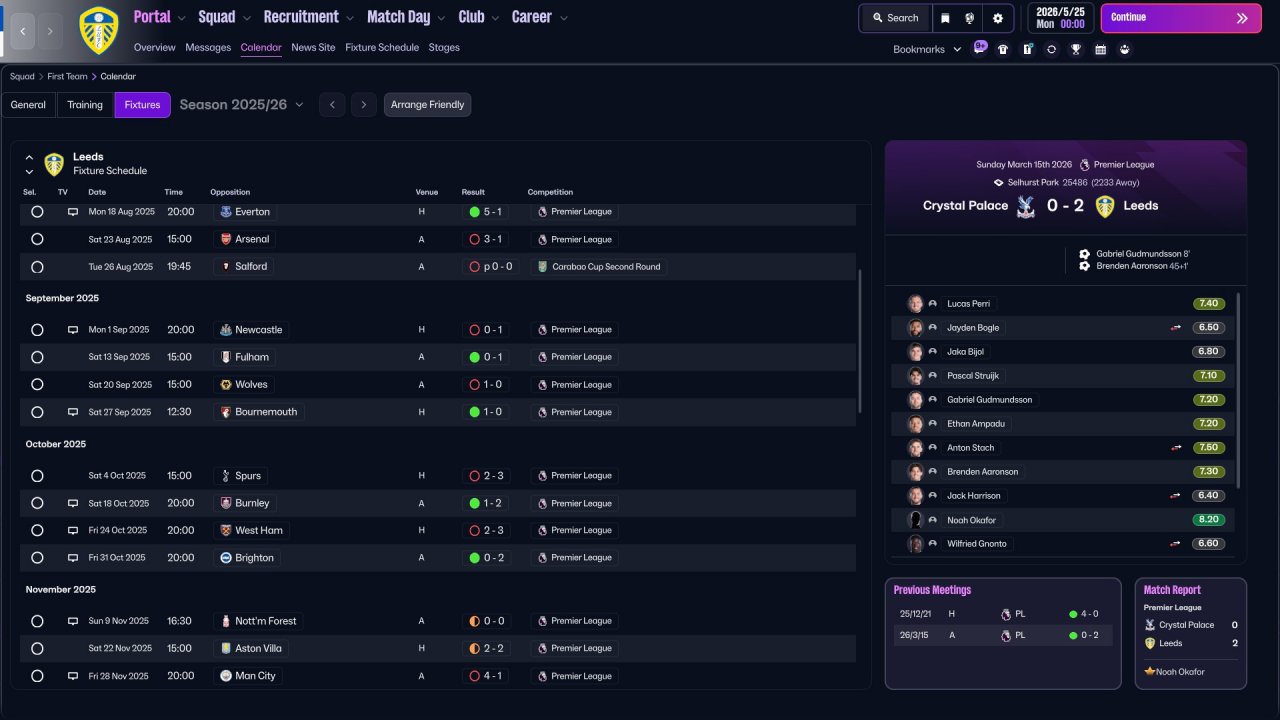
Task: Click the Brighton club crest
Action: 226,558
